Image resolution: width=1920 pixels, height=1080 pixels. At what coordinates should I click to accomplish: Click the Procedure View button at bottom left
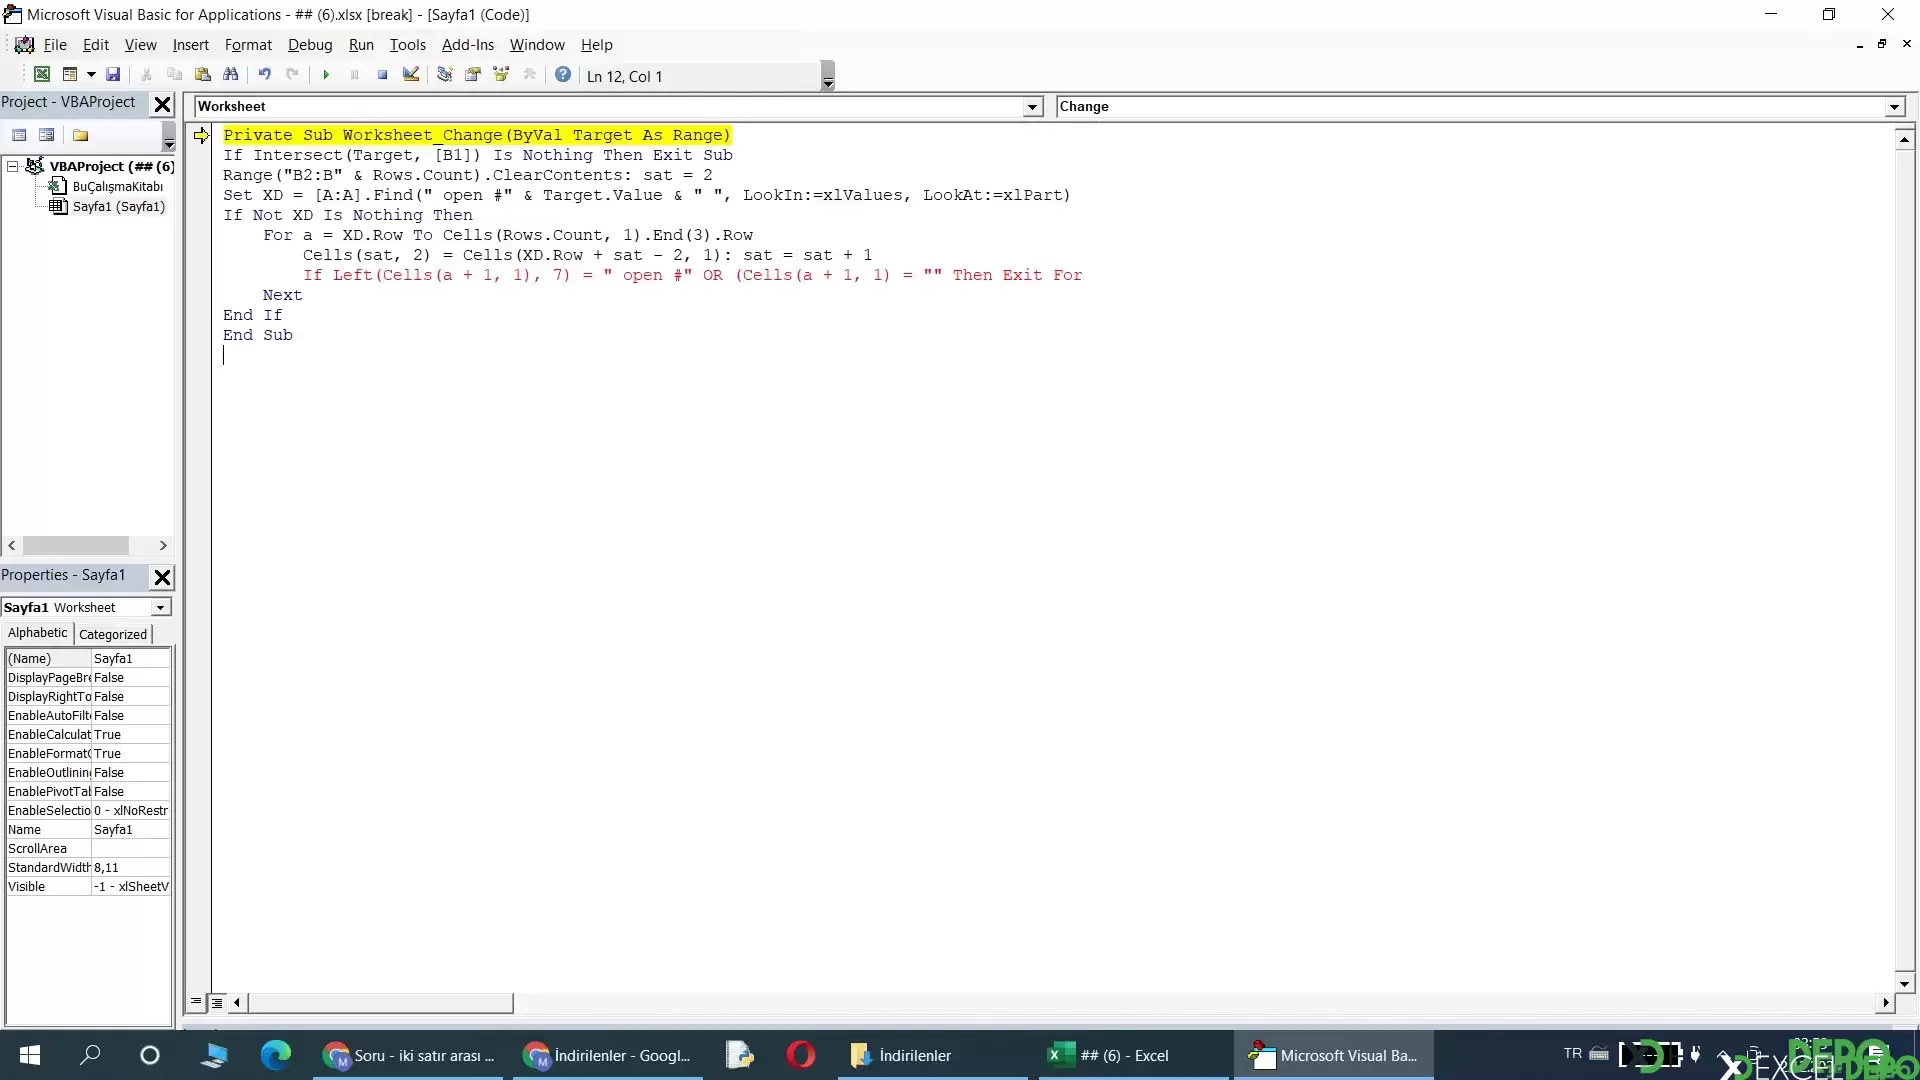click(196, 1002)
